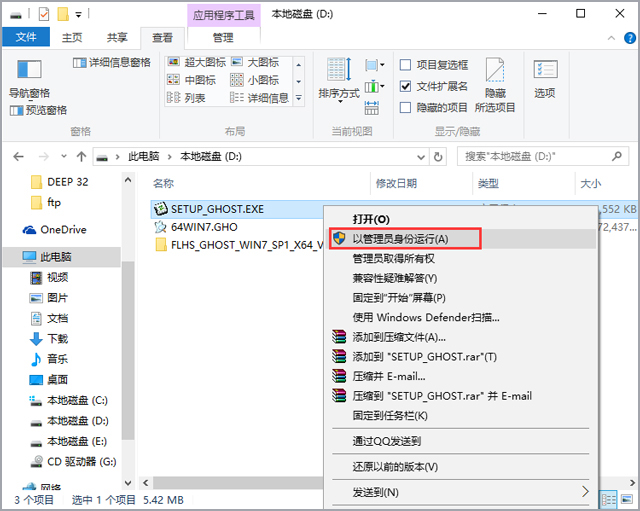Open the Videos library
The width and height of the screenshot is (640, 511).
[49, 278]
